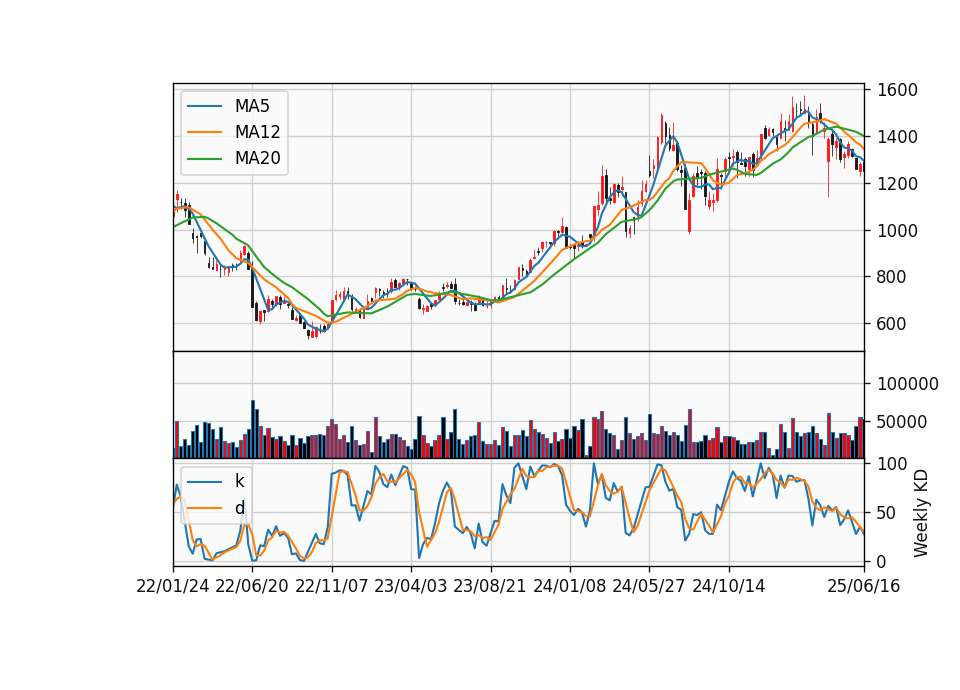This screenshot has height=690, width=960.
Task: Click the 100 KD axis label
Action: 892,464
